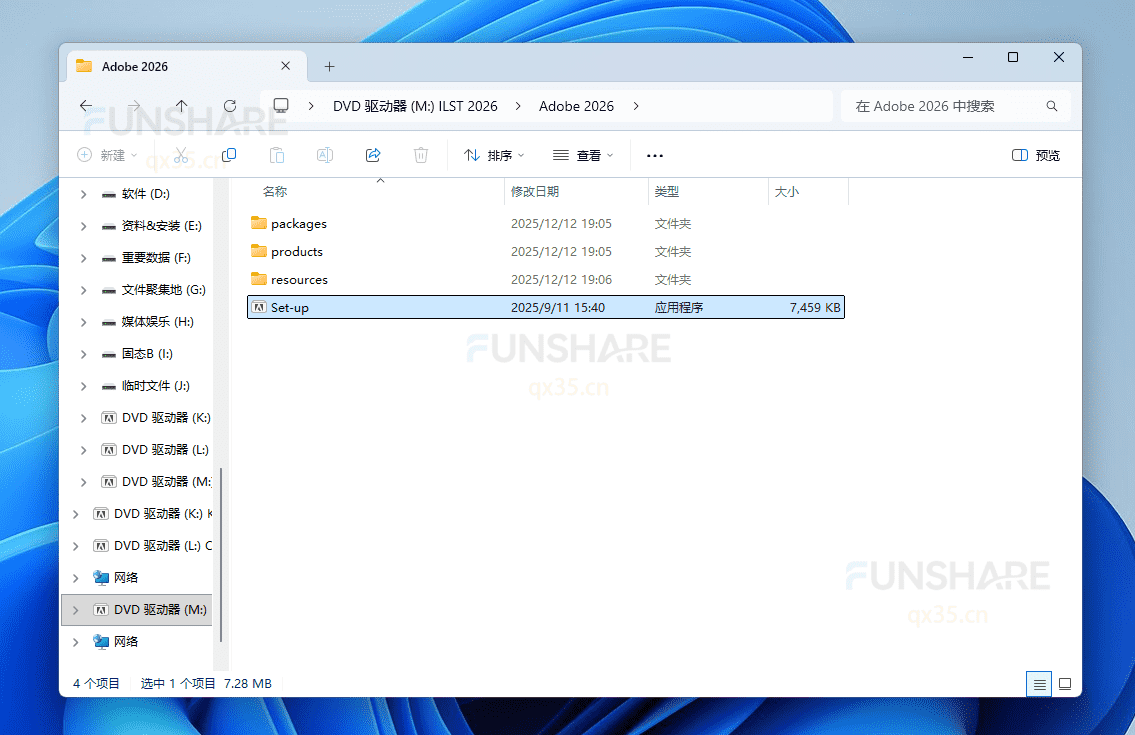Viewport: 1135px width, 735px height.
Task: Click the Set-up application icon
Action: pos(258,307)
